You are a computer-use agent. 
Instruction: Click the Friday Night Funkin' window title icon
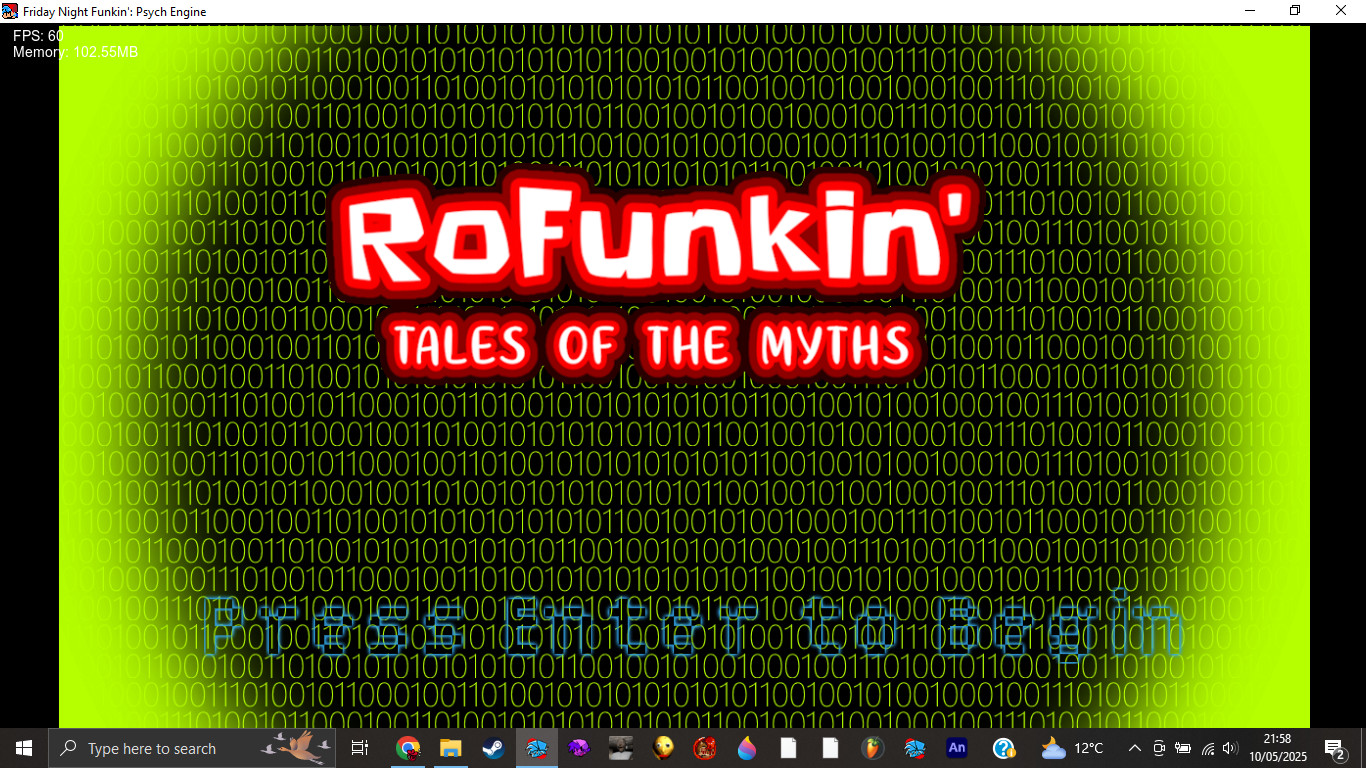tap(10, 11)
